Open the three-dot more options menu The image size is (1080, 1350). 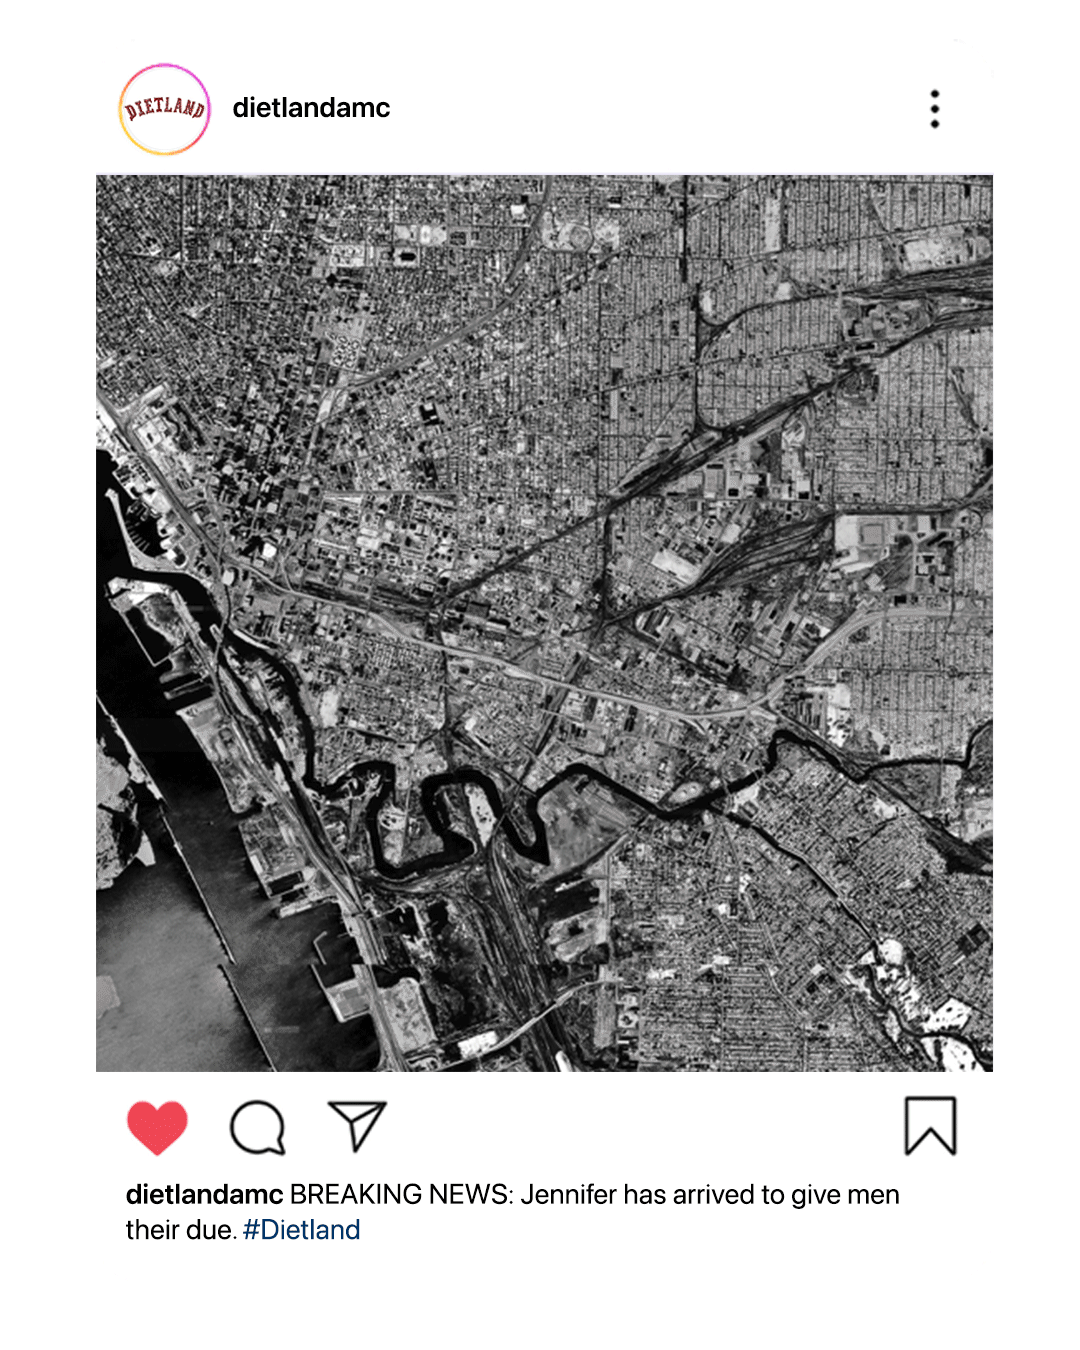point(935,109)
